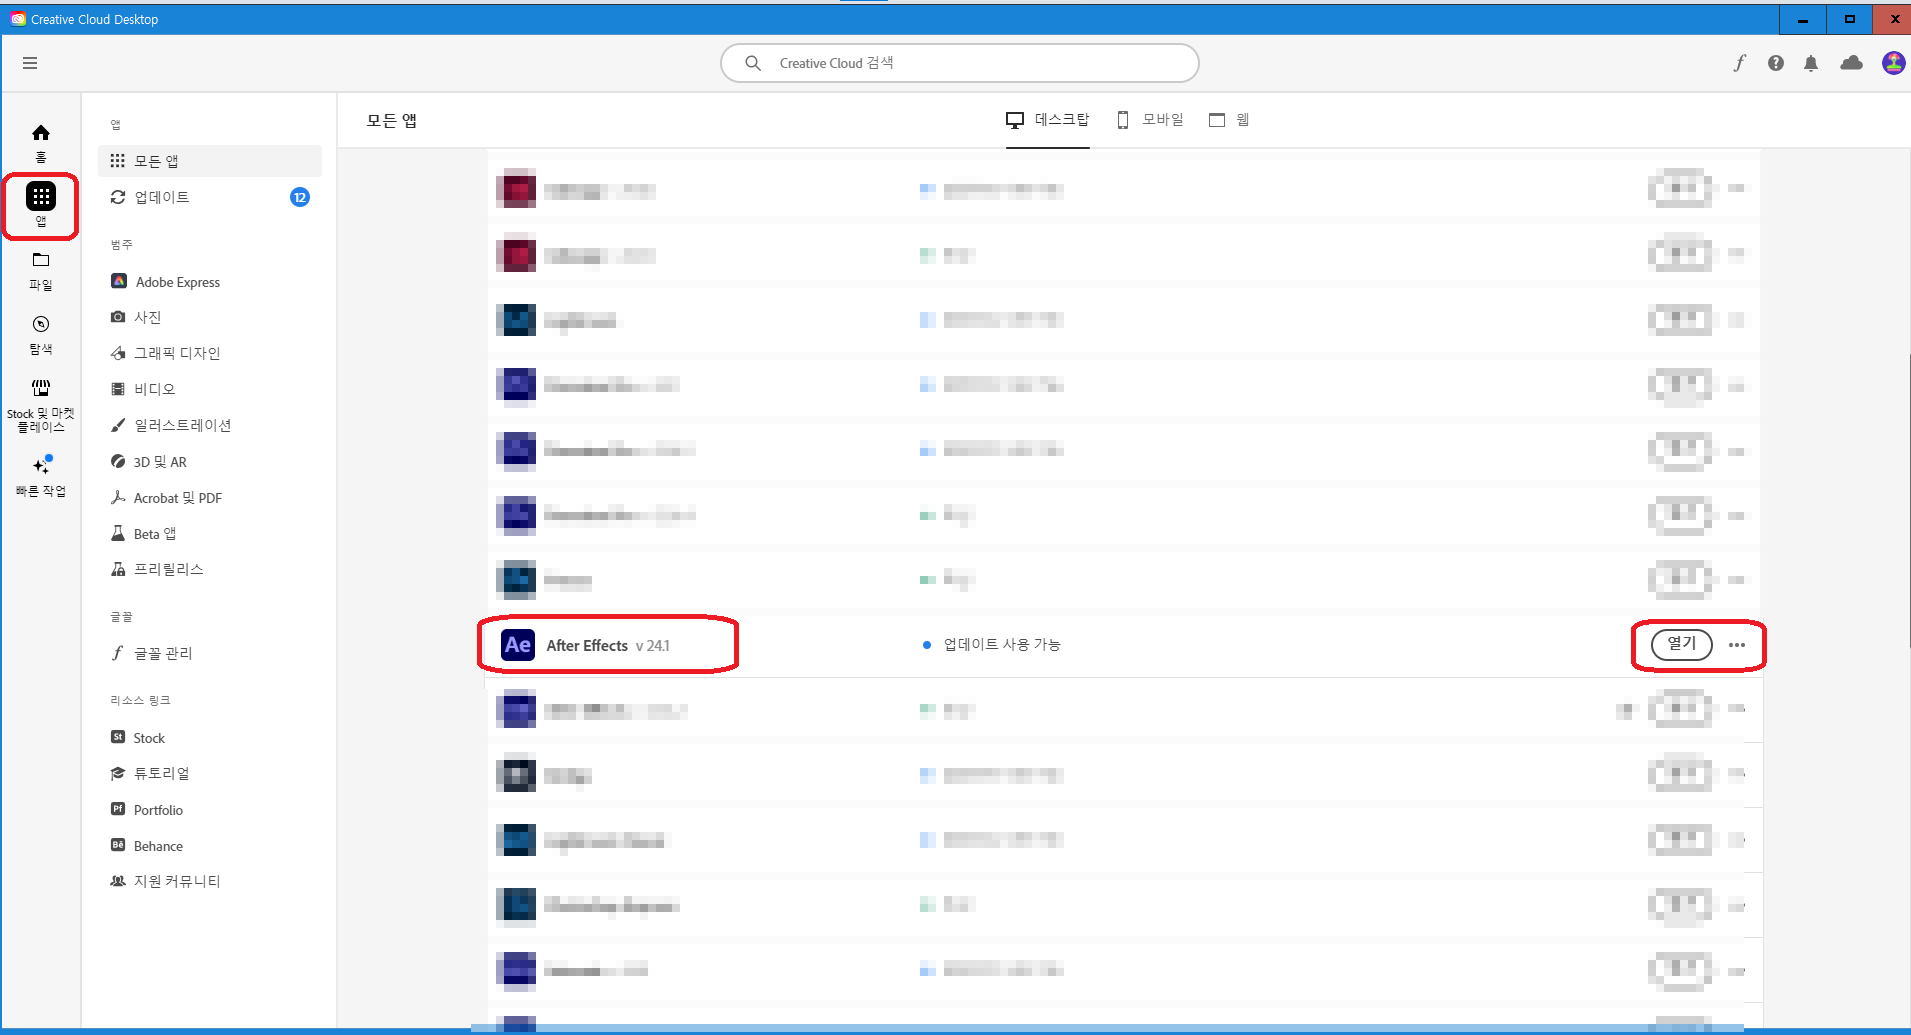
Task: Open the notifications bell icon
Action: coord(1812,62)
